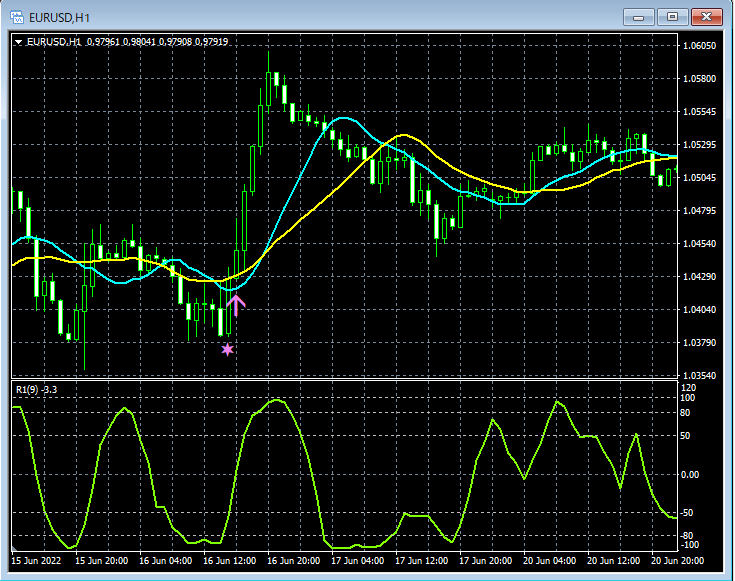
Task: Click the chart window icon in title bar
Action: pos(17,17)
